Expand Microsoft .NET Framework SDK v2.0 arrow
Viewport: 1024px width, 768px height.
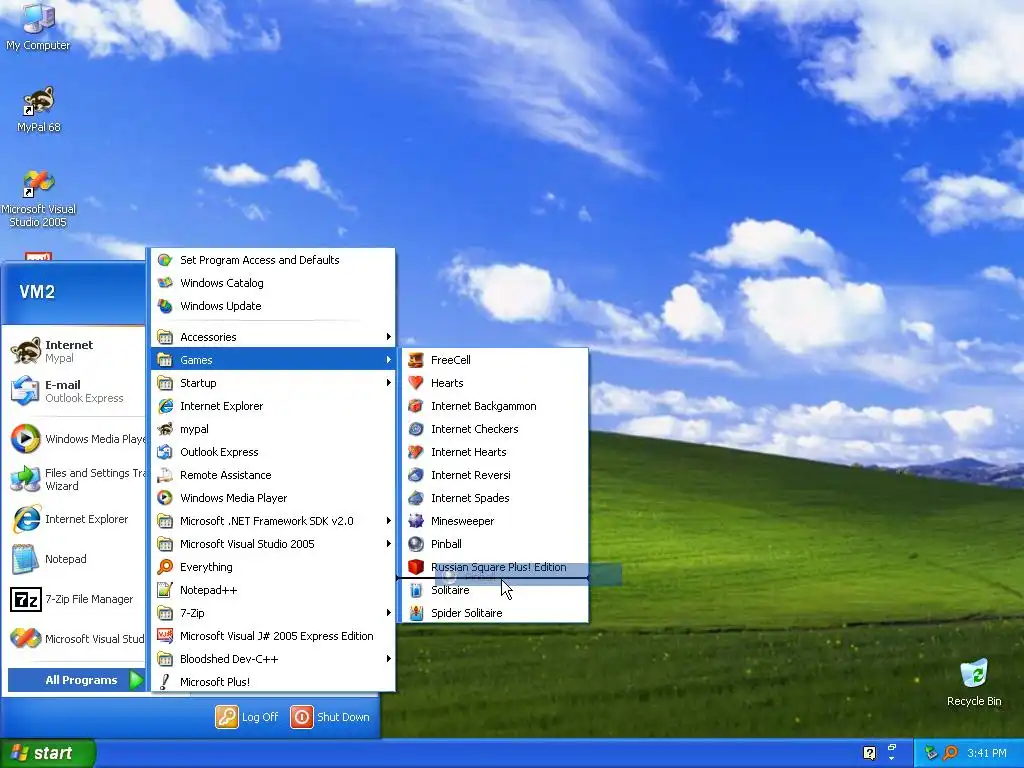point(388,520)
